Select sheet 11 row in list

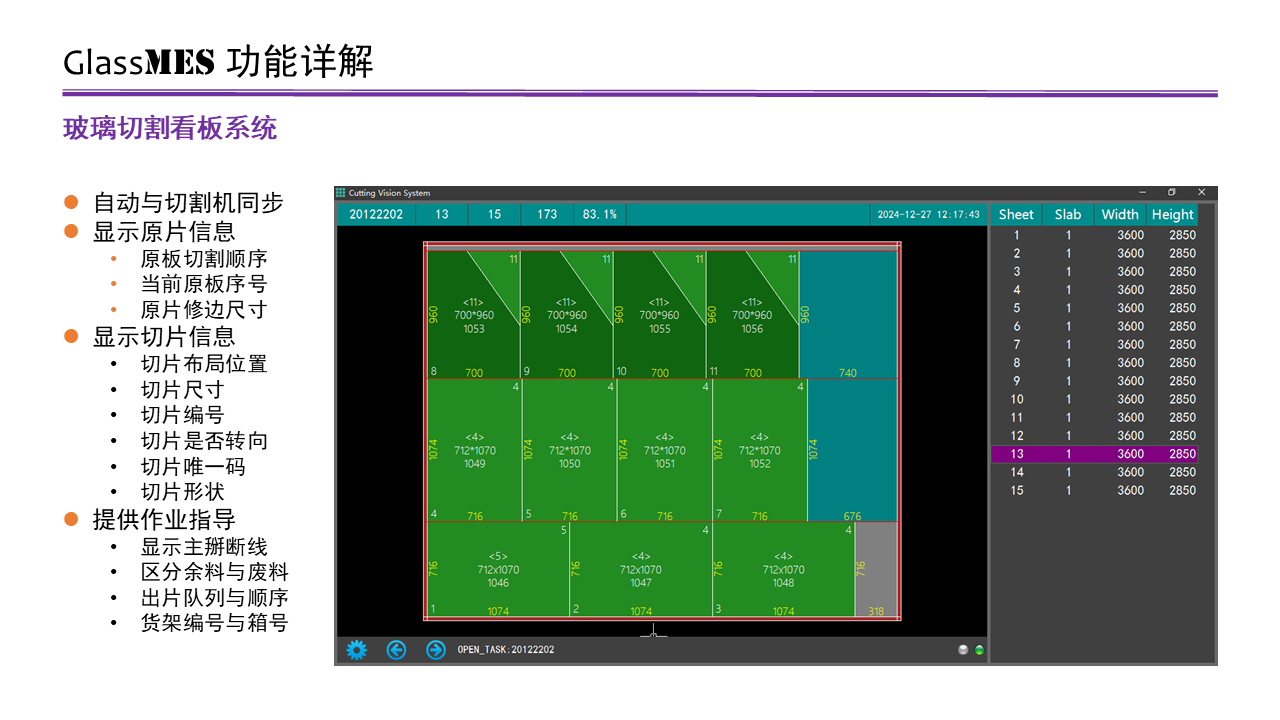pos(1094,417)
